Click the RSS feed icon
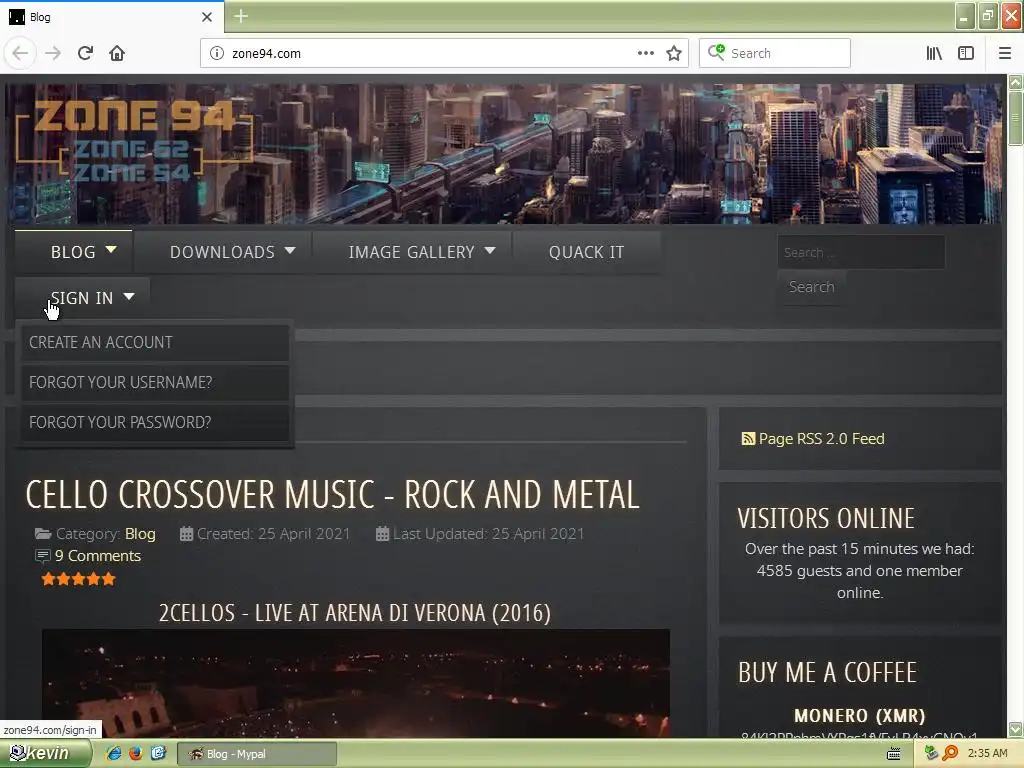 [x=748, y=439]
